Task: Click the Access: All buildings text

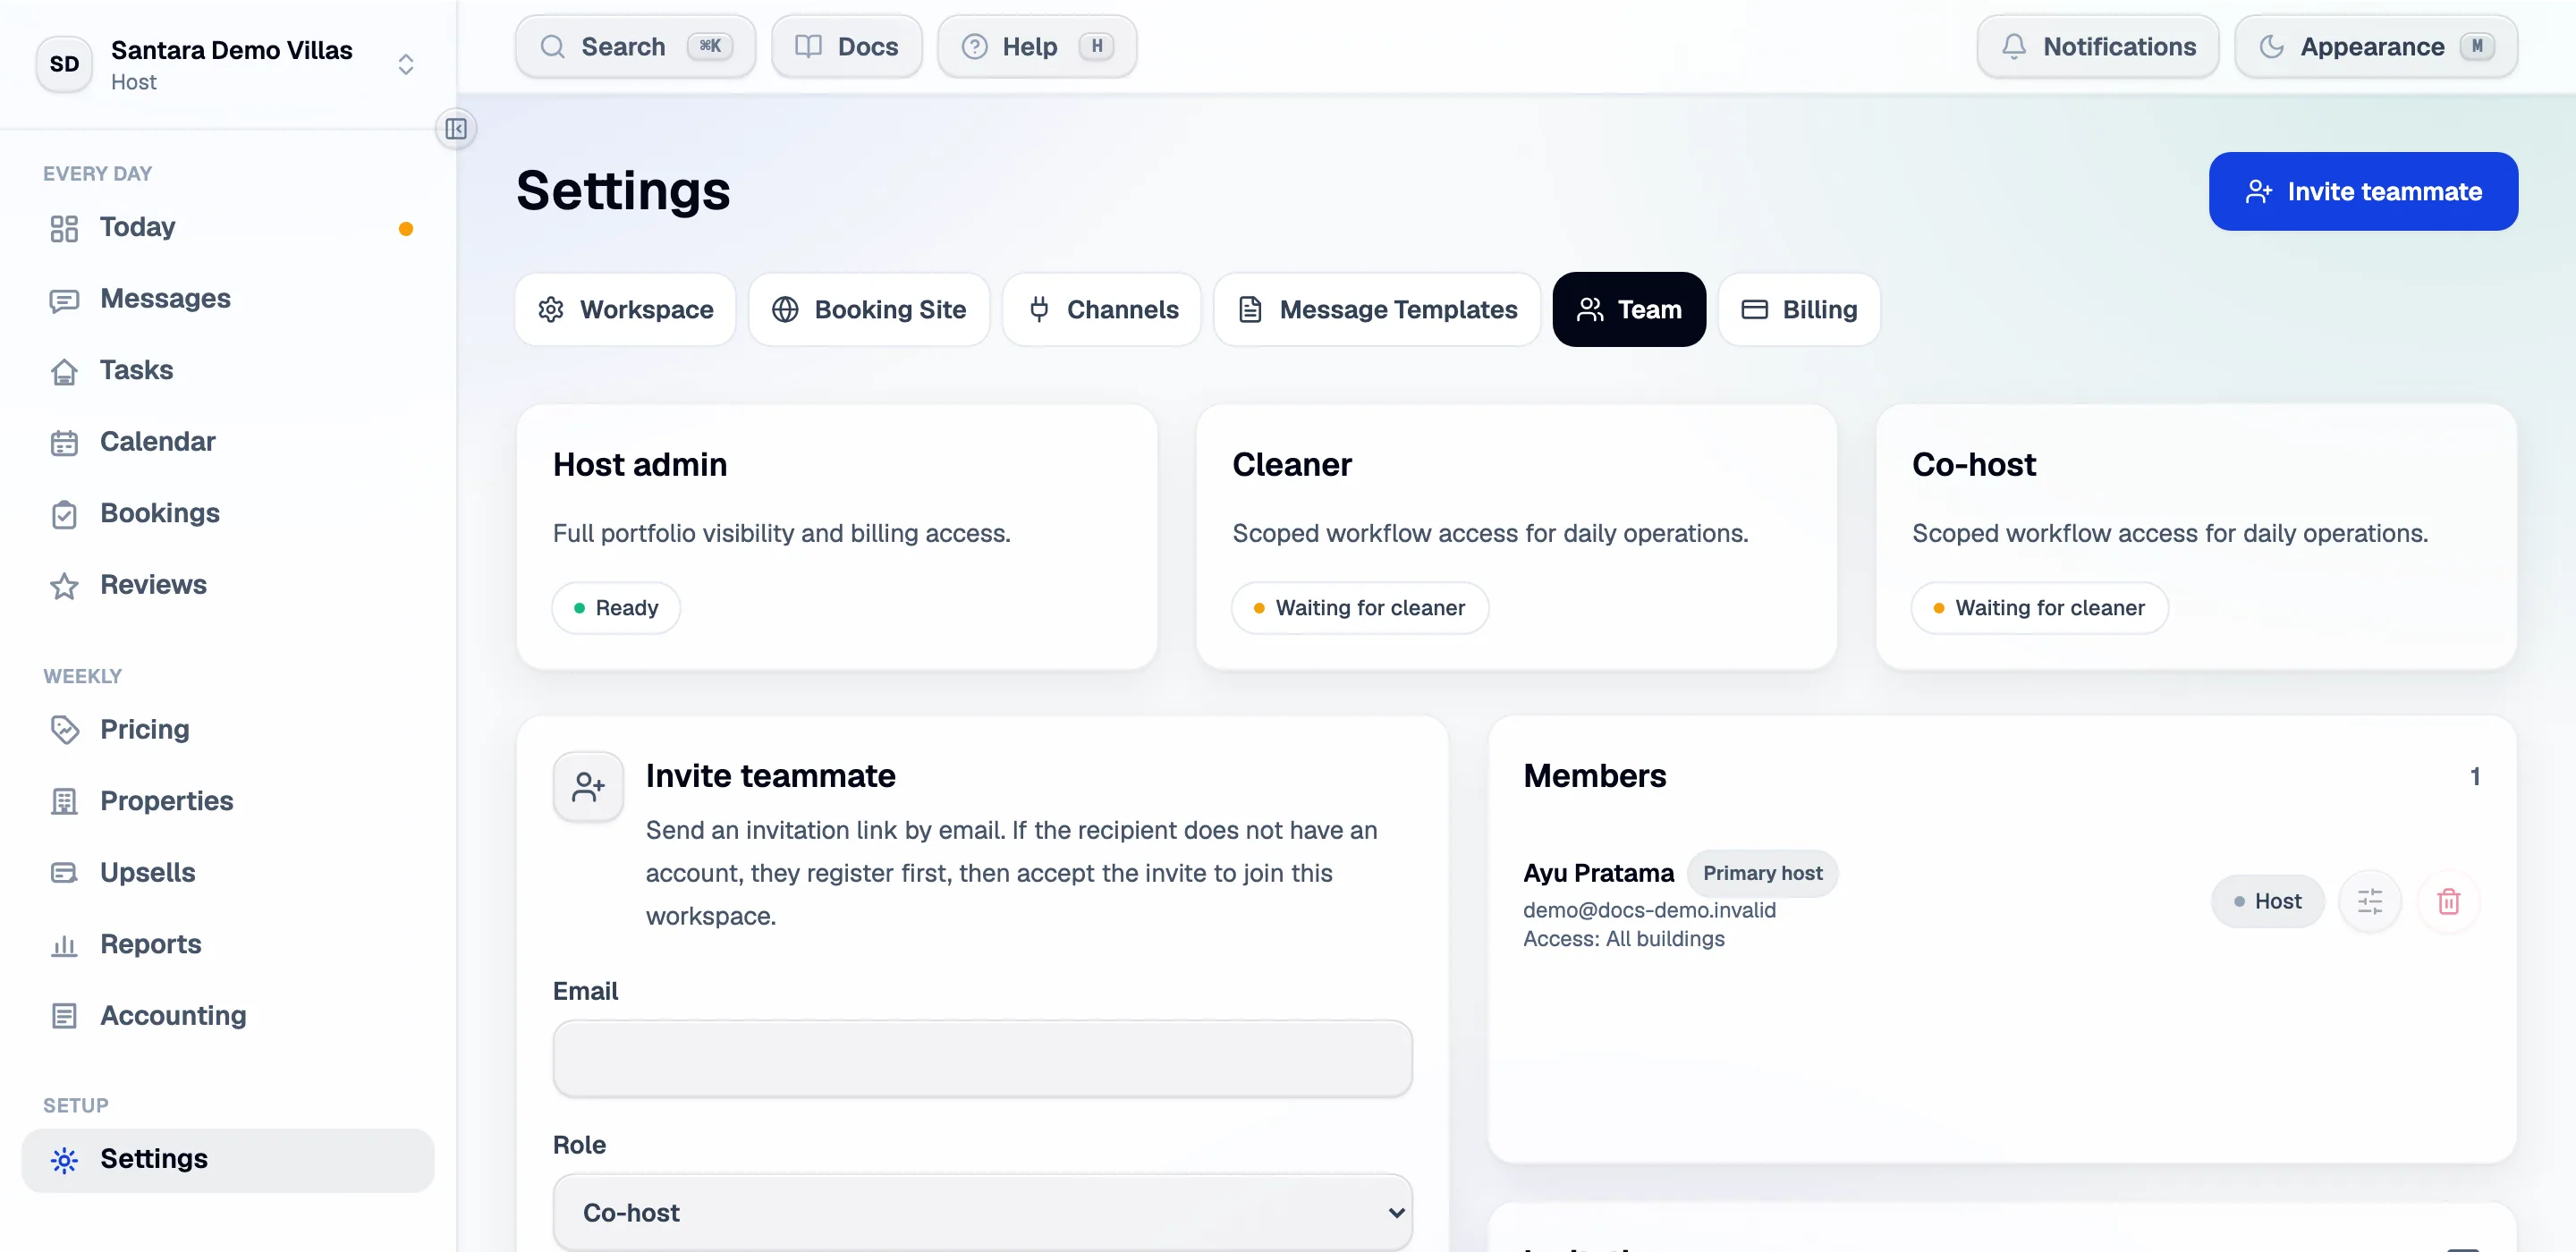Action: (x=1623, y=939)
